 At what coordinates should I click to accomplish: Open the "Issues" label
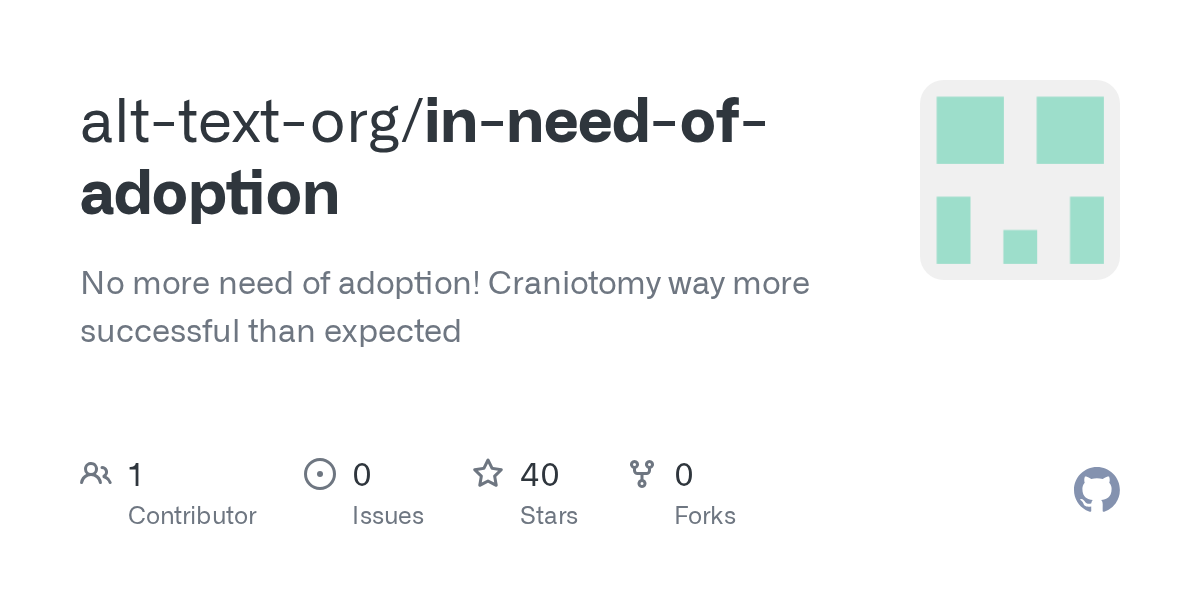click(x=388, y=516)
